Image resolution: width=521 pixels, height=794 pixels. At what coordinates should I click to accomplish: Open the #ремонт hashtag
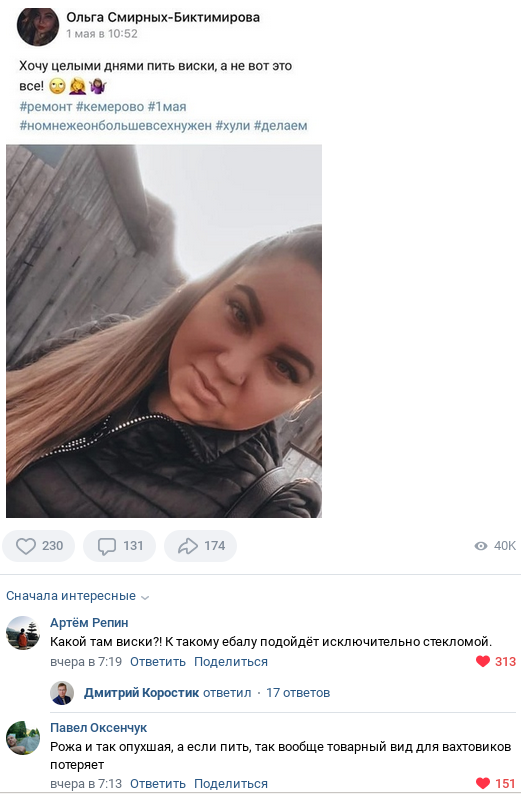pyautogui.click(x=46, y=107)
